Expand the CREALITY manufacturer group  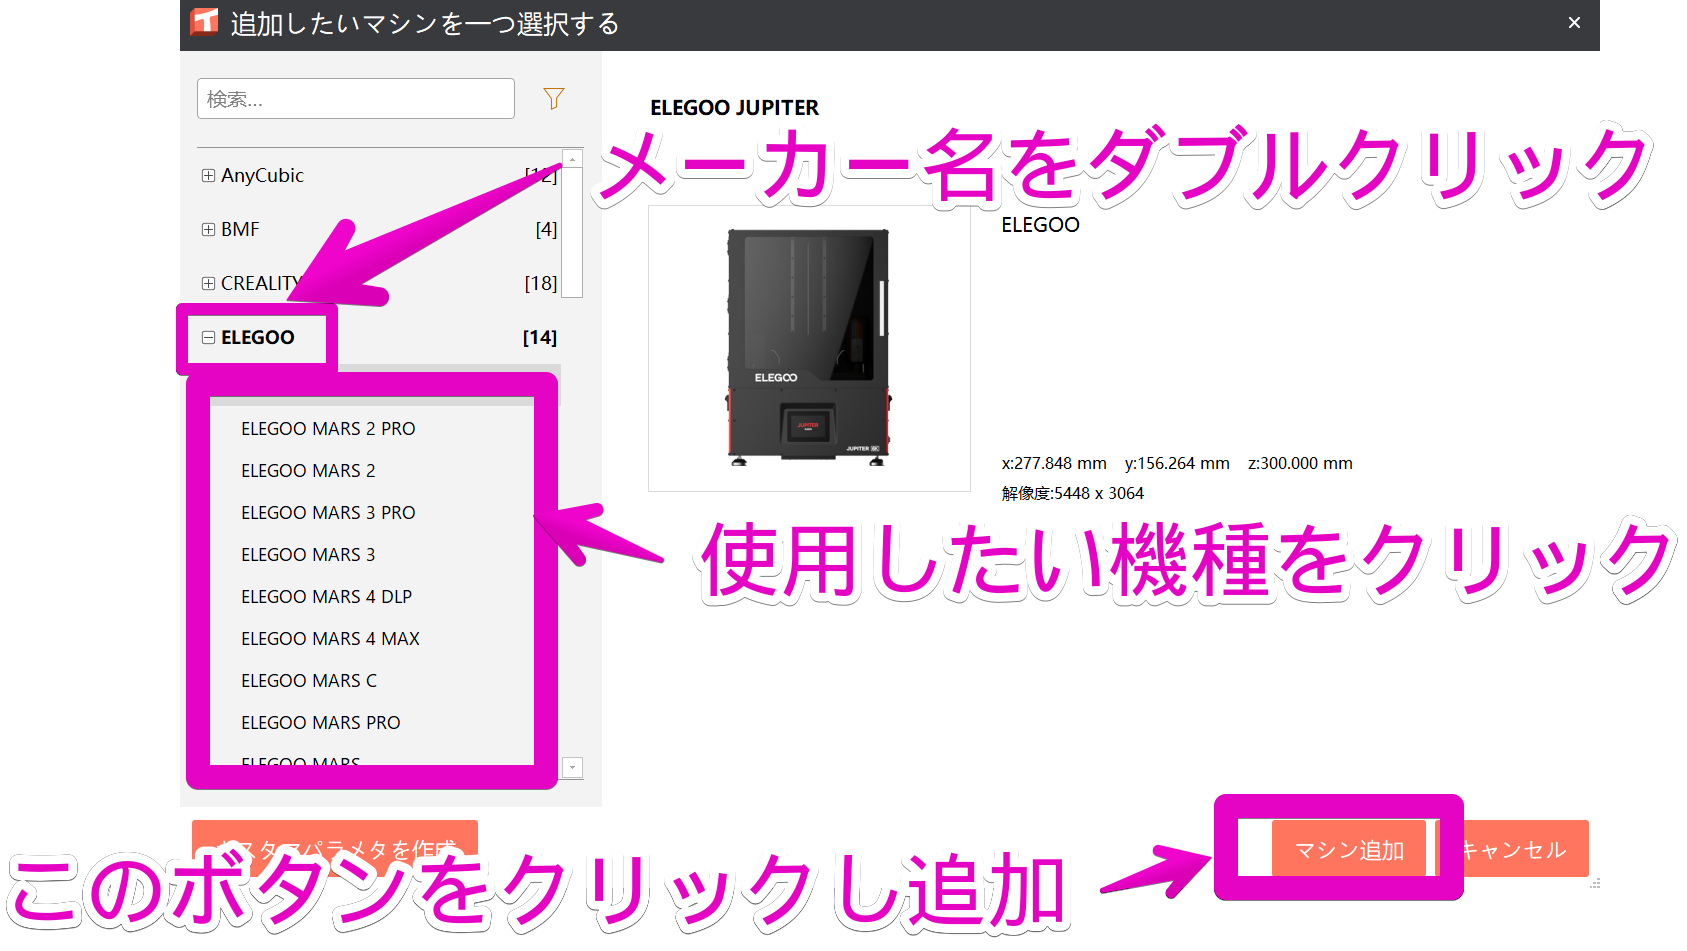[208, 283]
